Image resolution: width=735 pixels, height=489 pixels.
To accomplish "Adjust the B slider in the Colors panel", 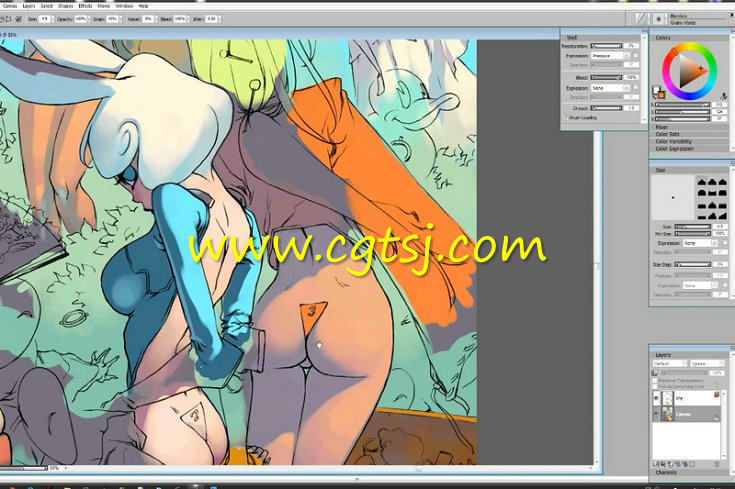I will pyautogui.click(x=682, y=119).
